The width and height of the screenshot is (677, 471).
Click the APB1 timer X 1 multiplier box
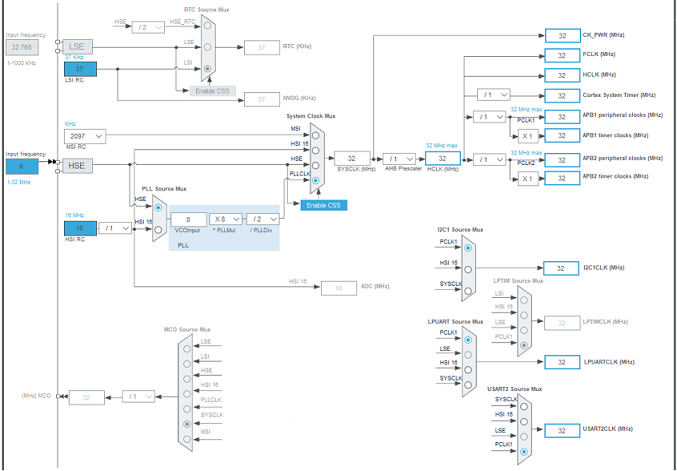pyautogui.click(x=528, y=136)
